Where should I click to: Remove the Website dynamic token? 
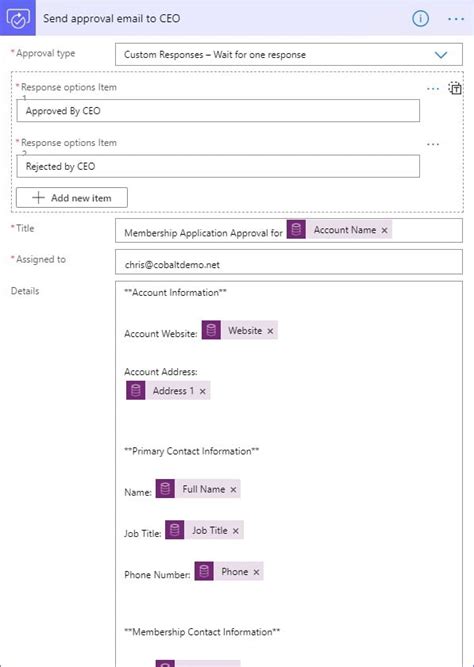(270, 331)
